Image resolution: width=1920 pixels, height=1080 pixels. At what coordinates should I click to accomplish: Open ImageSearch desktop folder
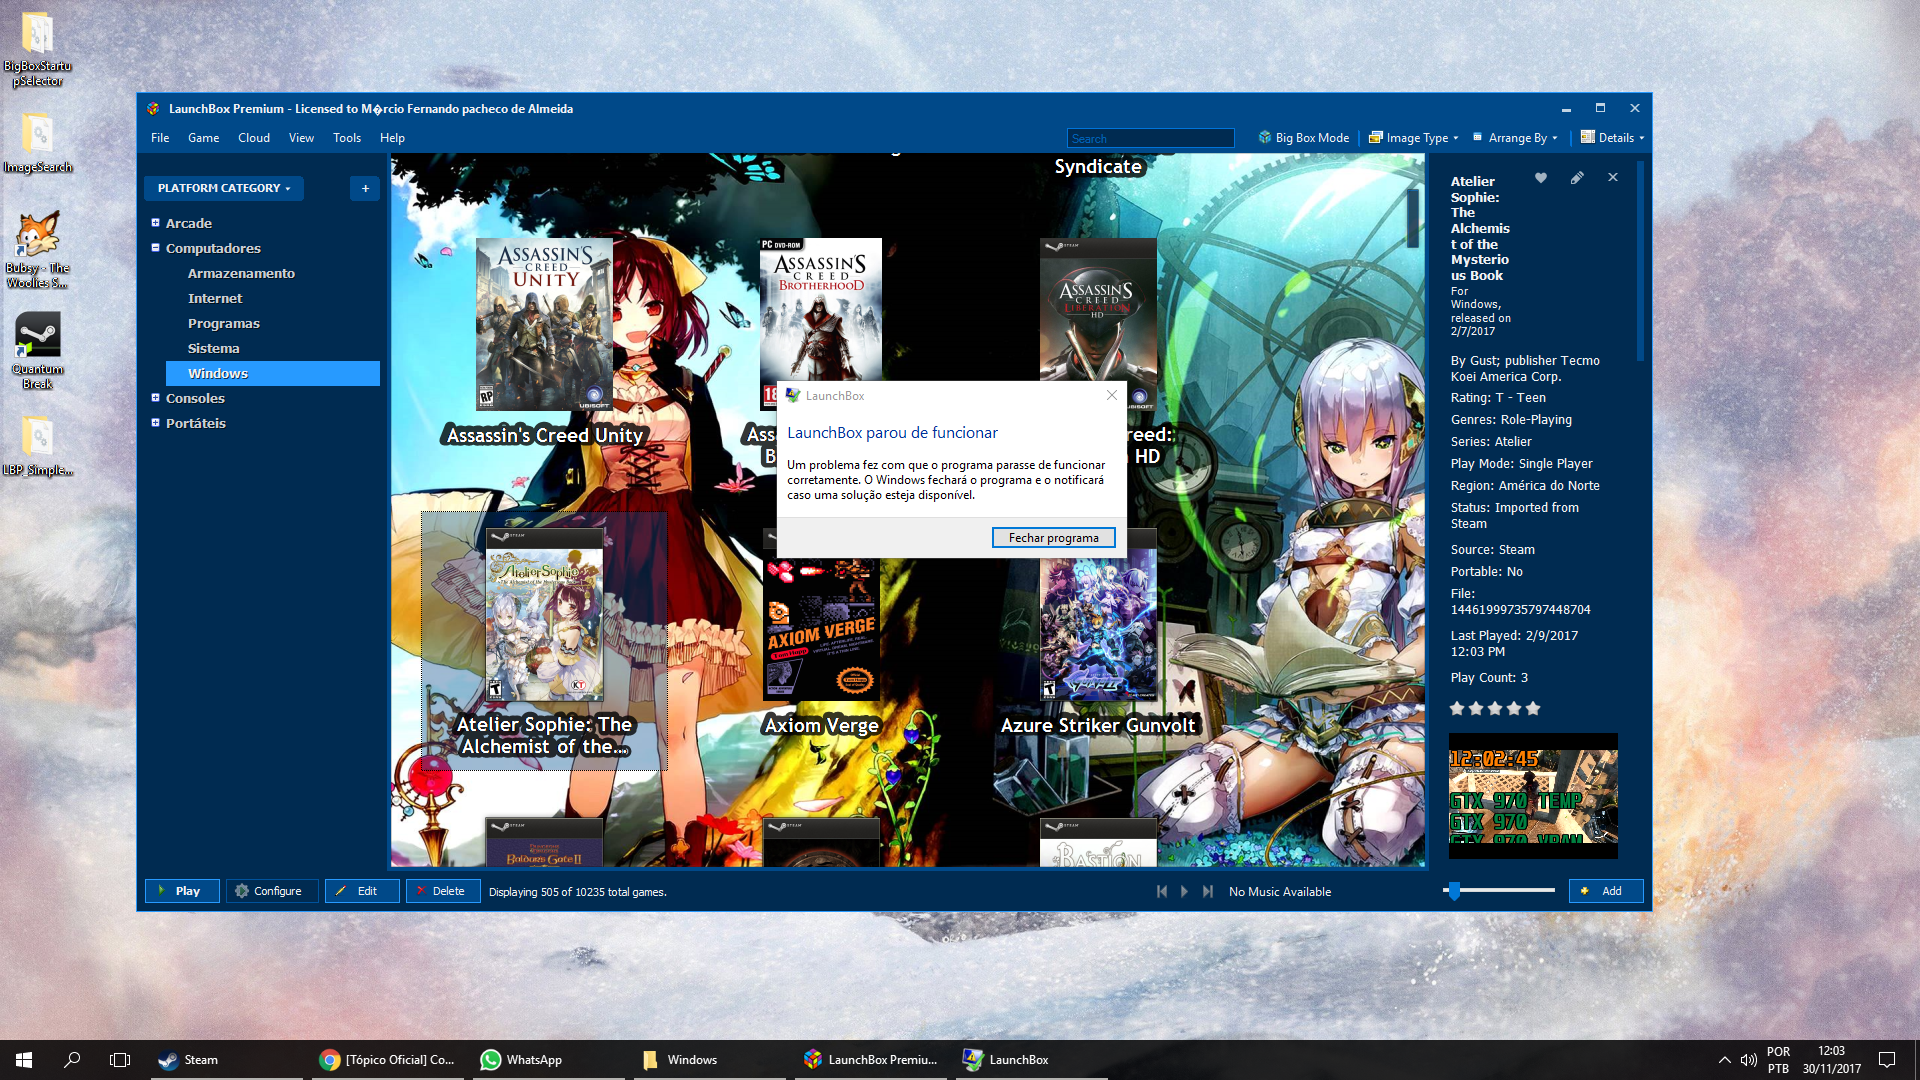[x=38, y=142]
